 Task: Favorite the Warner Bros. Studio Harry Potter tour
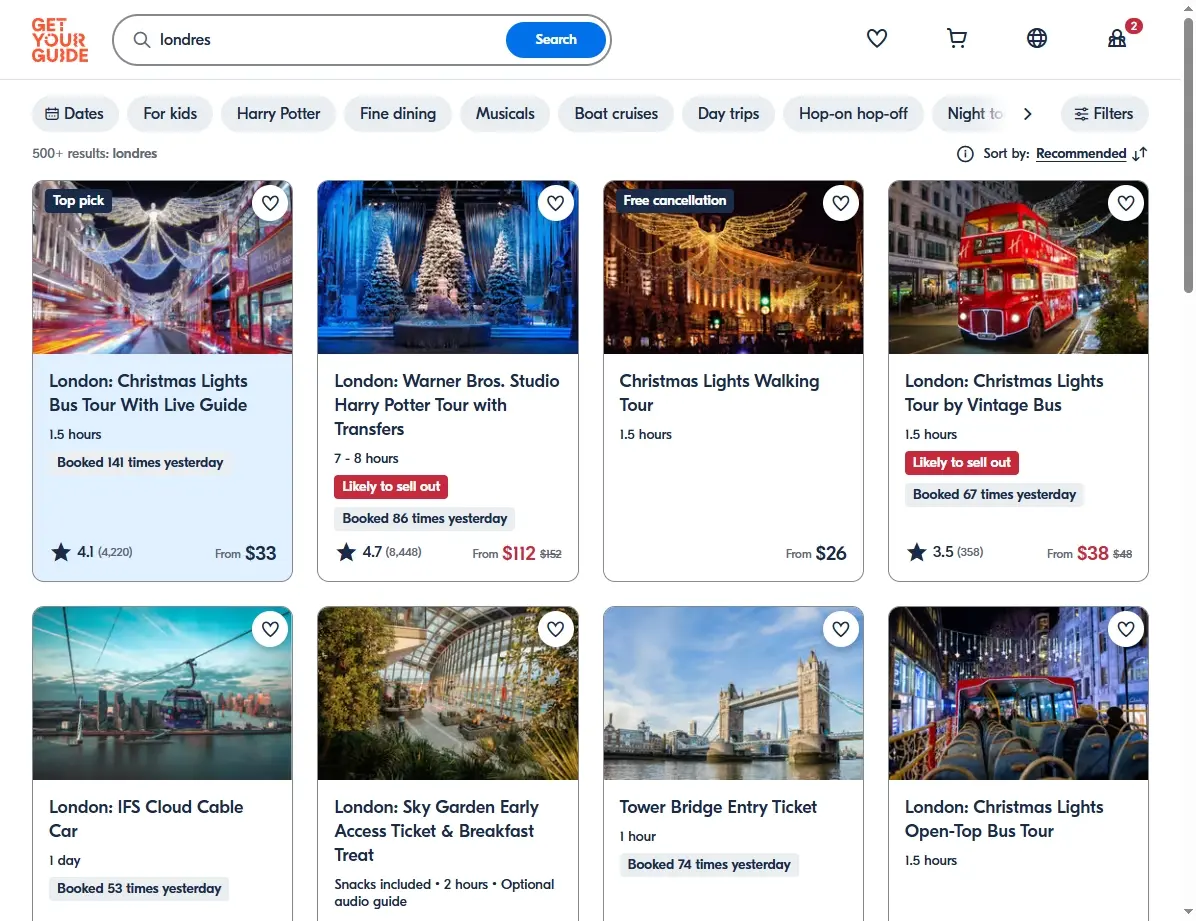[x=555, y=203]
